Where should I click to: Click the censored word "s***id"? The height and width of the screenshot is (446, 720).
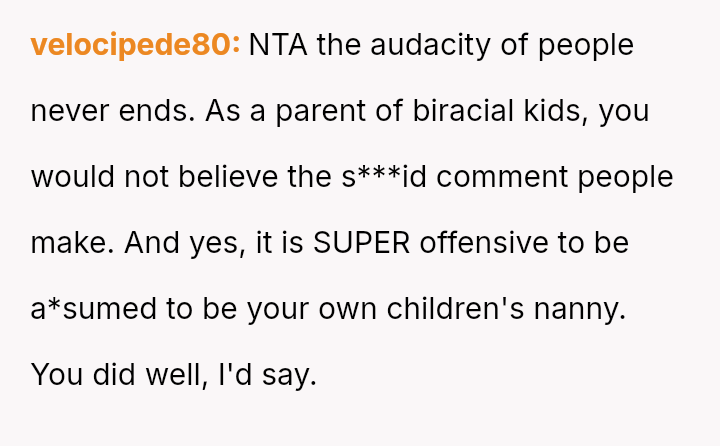[x=383, y=177]
